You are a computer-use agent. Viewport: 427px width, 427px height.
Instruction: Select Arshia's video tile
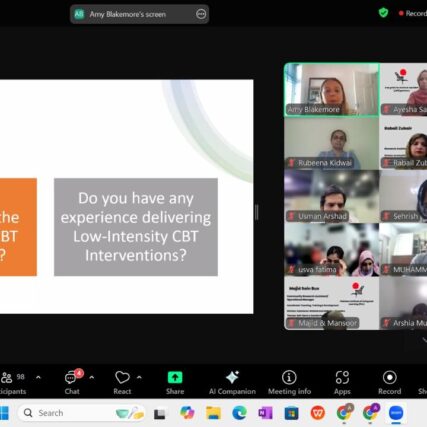click(404, 303)
